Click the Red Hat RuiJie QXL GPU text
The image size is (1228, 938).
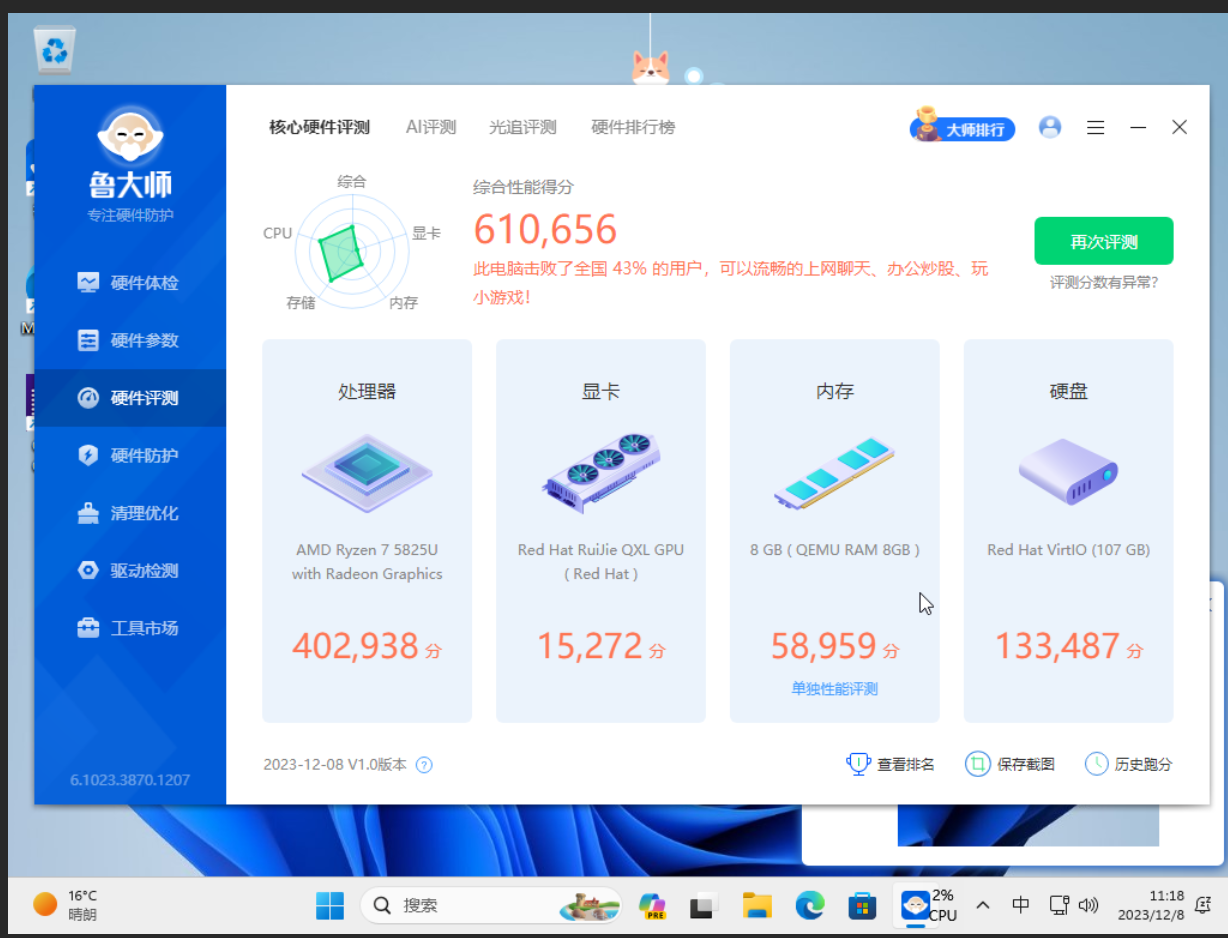pyautogui.click(x=601, y=562)
